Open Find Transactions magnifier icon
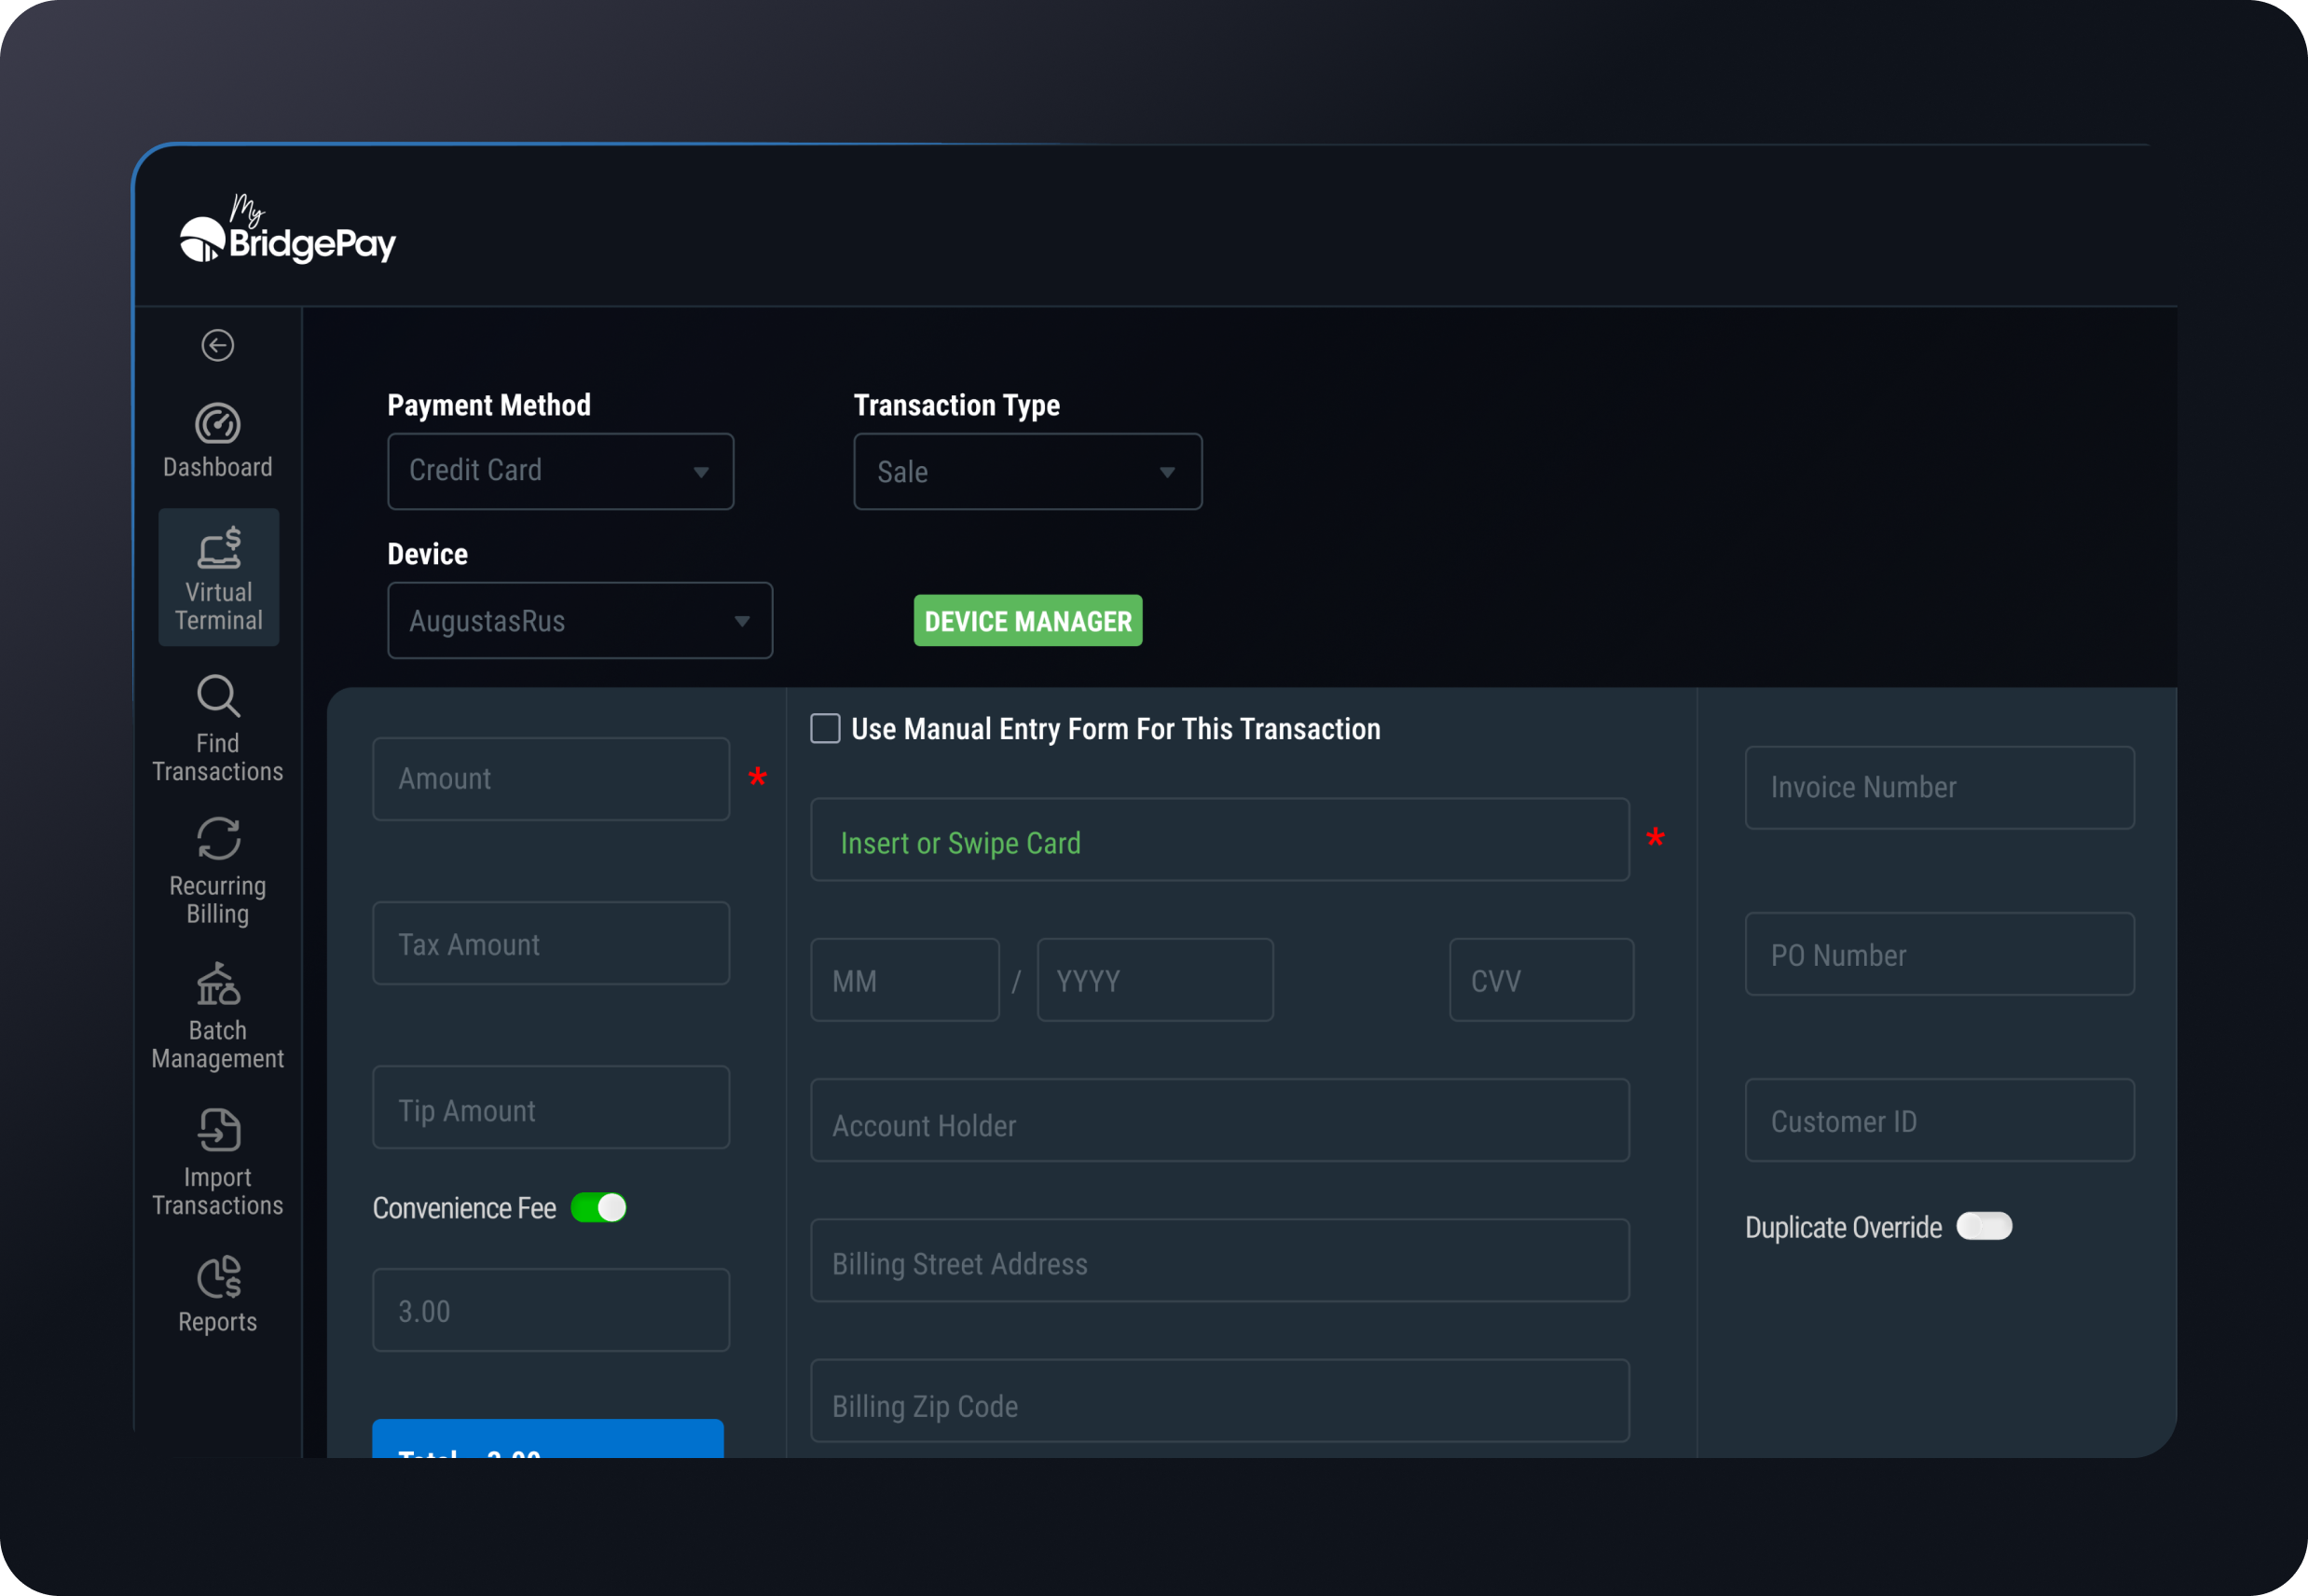This screenshot has width=2308, height=1596. (x=217, y=696)
